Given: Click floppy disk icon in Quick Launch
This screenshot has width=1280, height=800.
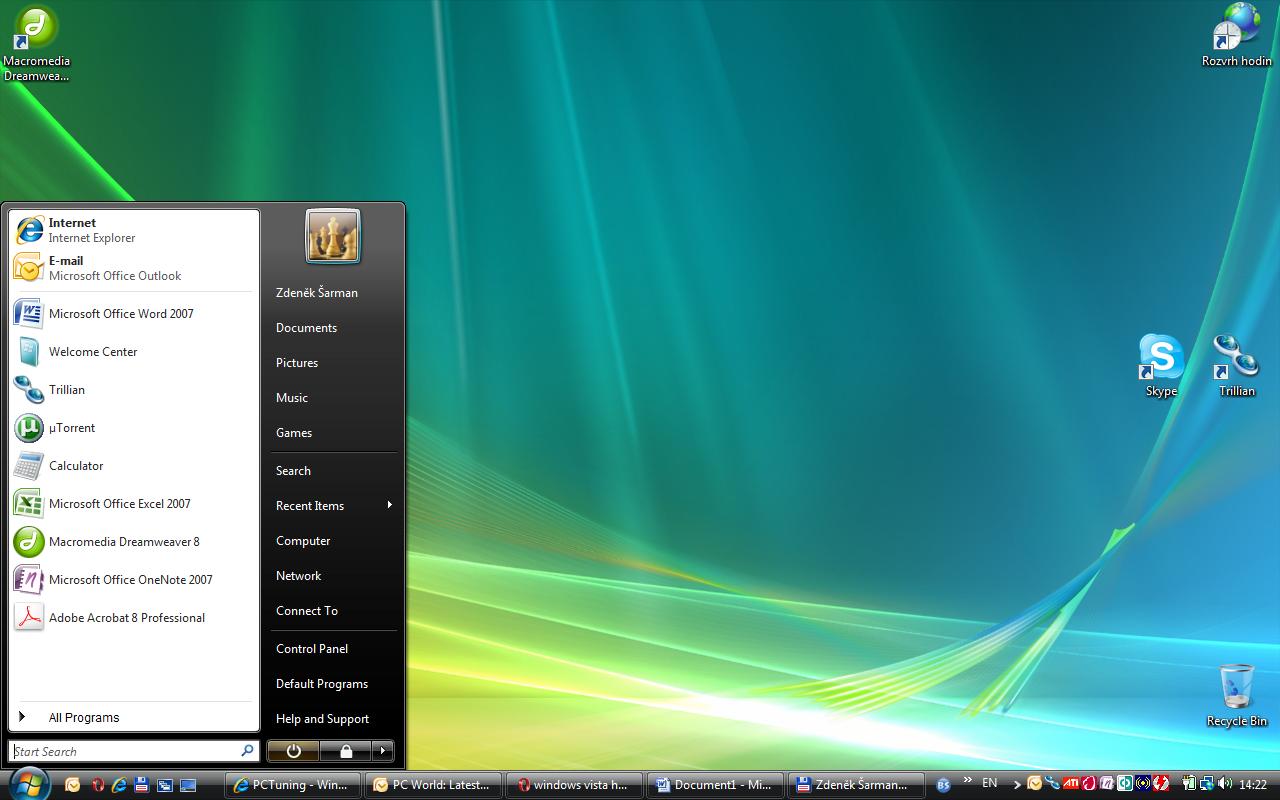Looking at the screenshot, I should tap(142, 785).
